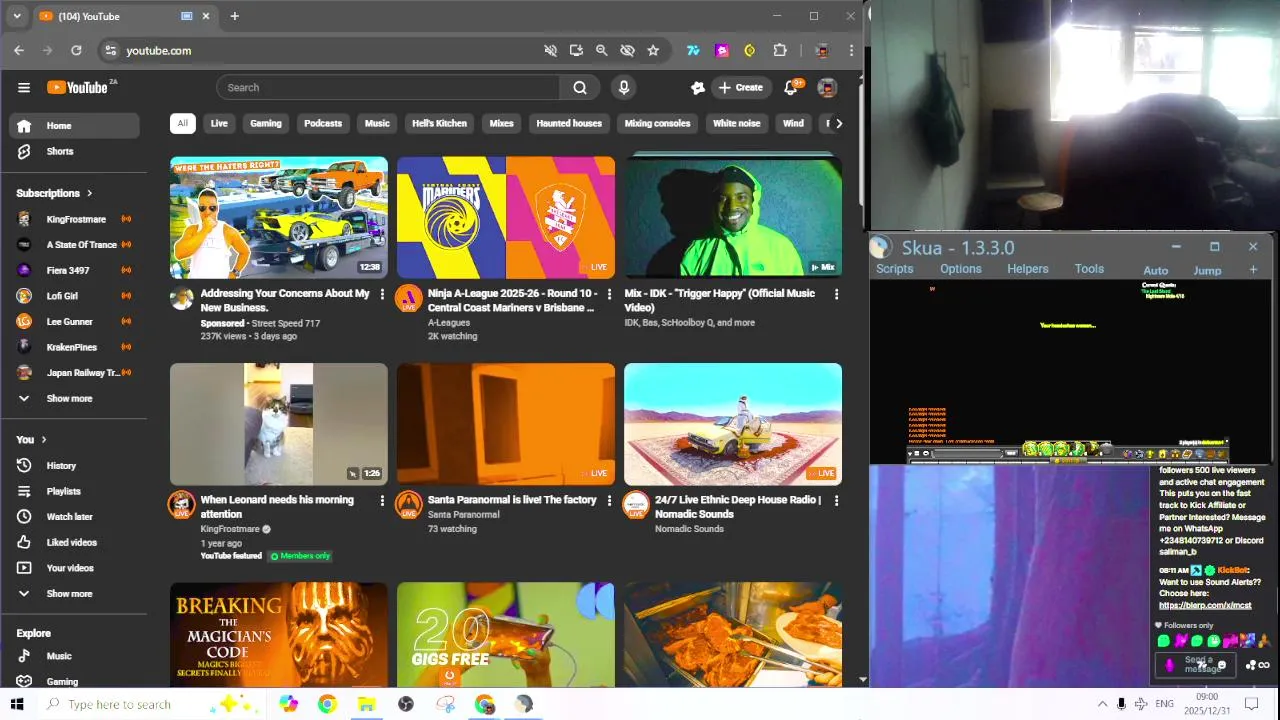Reload the YouTube page

(x=76, y=50)
